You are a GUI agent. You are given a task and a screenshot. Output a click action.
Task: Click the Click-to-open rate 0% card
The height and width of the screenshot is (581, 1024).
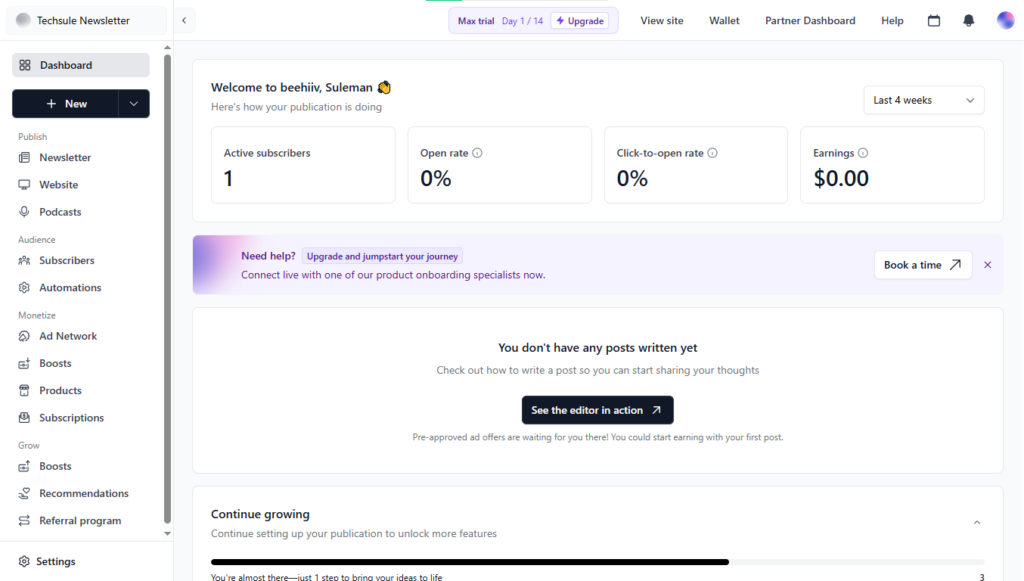(696, 165)
